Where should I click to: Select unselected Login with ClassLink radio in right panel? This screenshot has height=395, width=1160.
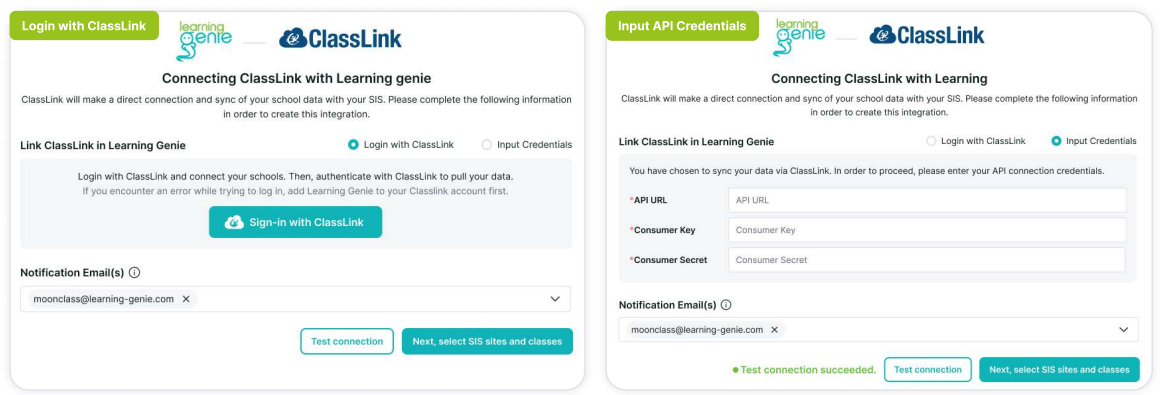[931, 141]
